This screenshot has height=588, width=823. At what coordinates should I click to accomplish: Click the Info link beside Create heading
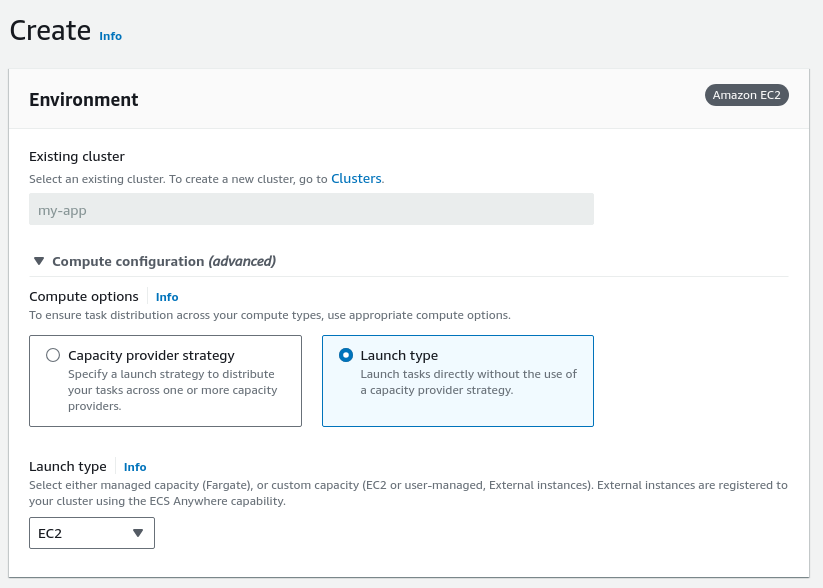[x=110, y=36]
